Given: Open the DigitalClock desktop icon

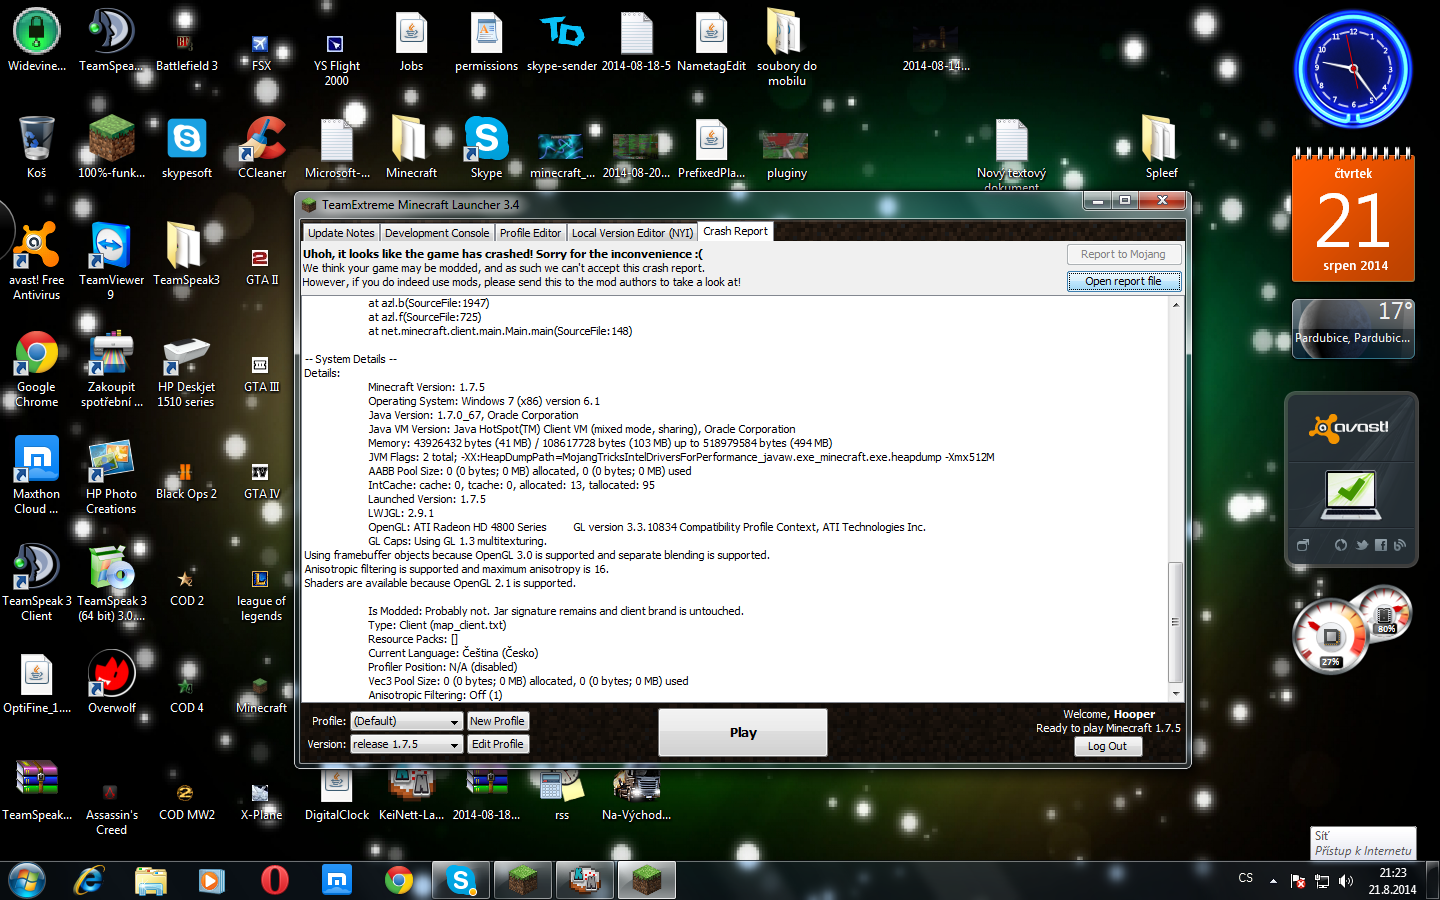Looking at the screenshot, I should pos(337,795).
